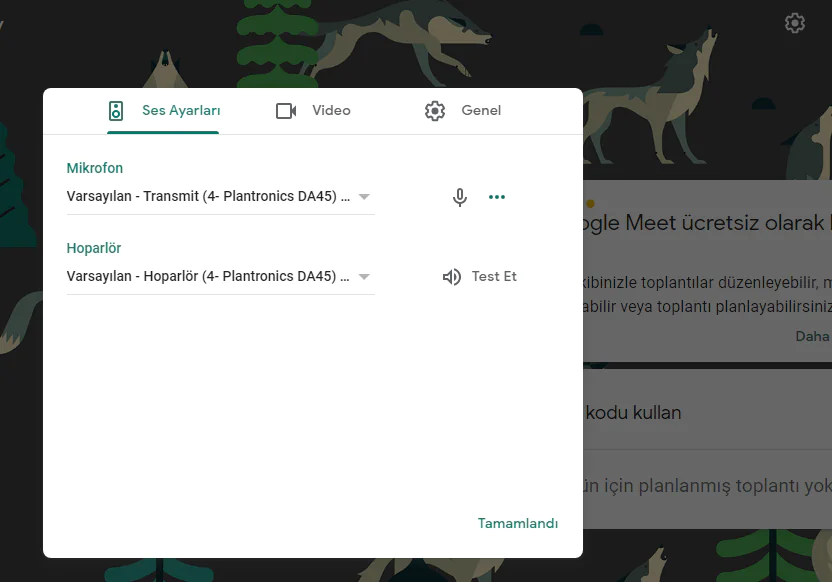832x582 pixels.
Task: Click the gear icon beside Genel
Action: tap(435, 111)
